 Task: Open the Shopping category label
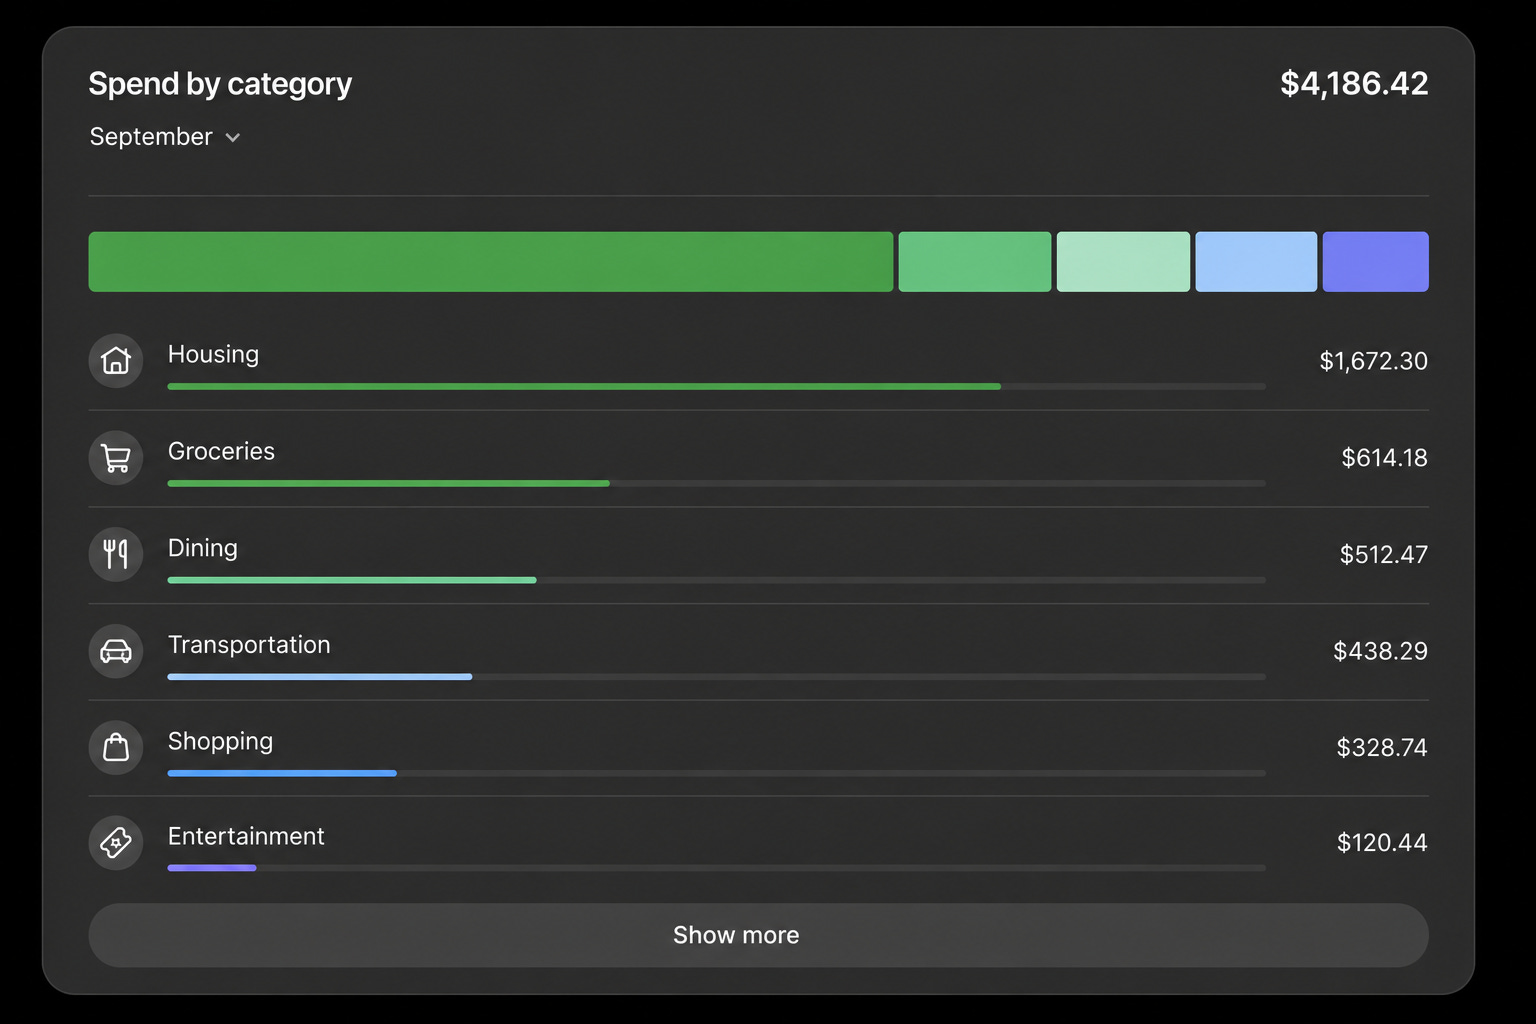pos(220,742)
